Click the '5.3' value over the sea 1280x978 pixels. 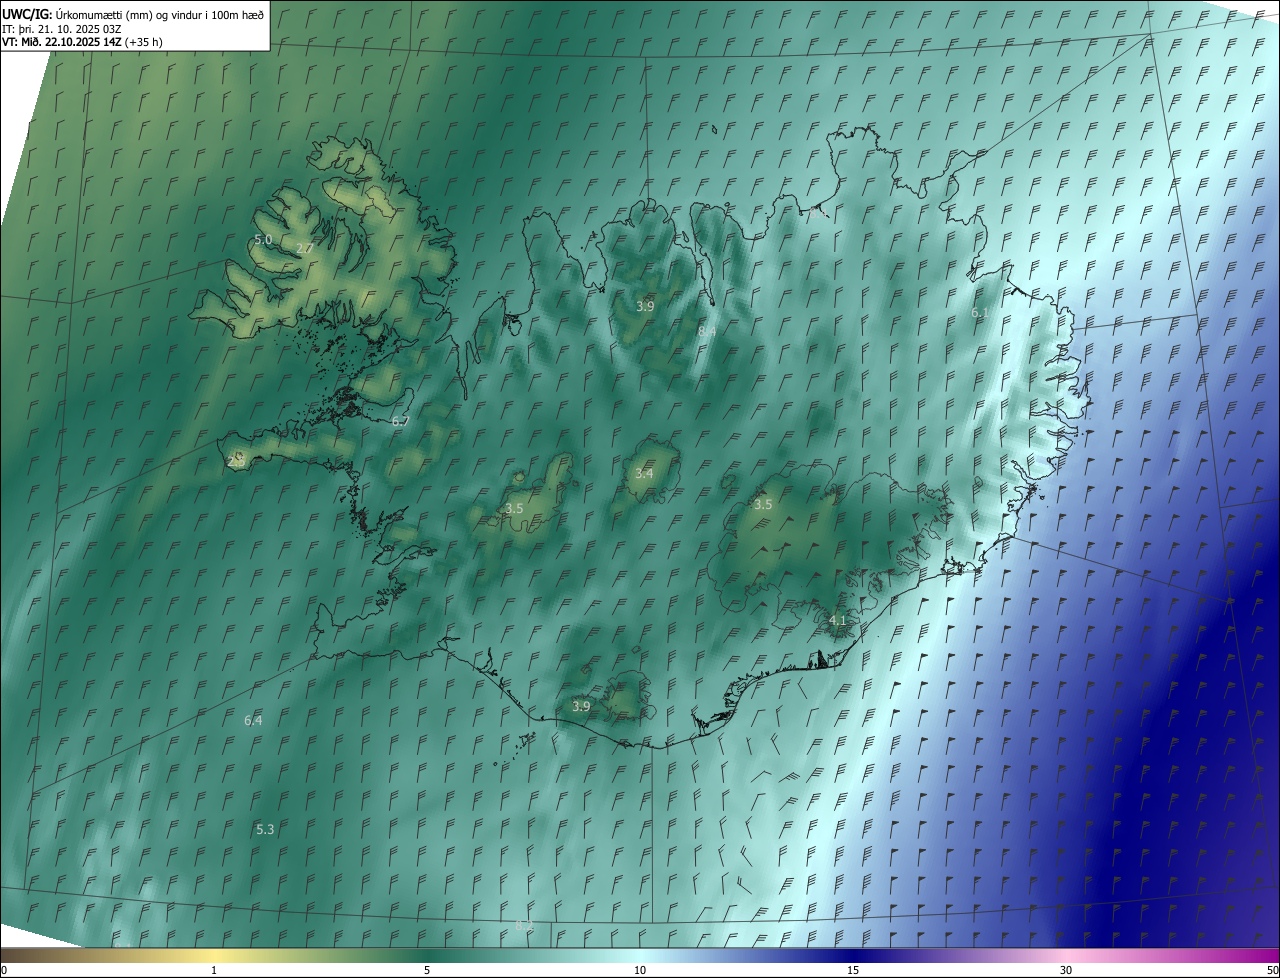(x=265, y=830)
